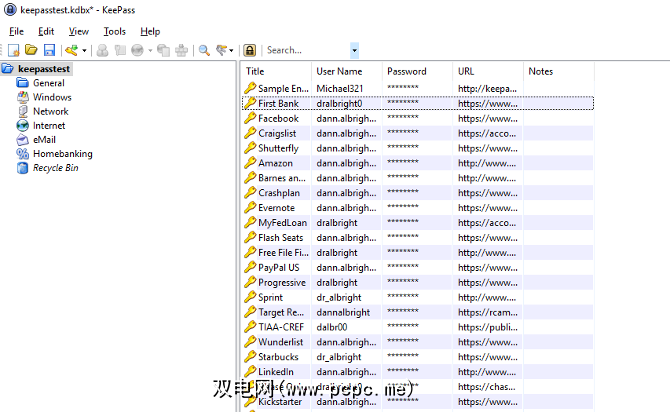Click into the Search quick-find field
Image resolution: width=670 pixels, height=412 pixels.
[307, 50]
